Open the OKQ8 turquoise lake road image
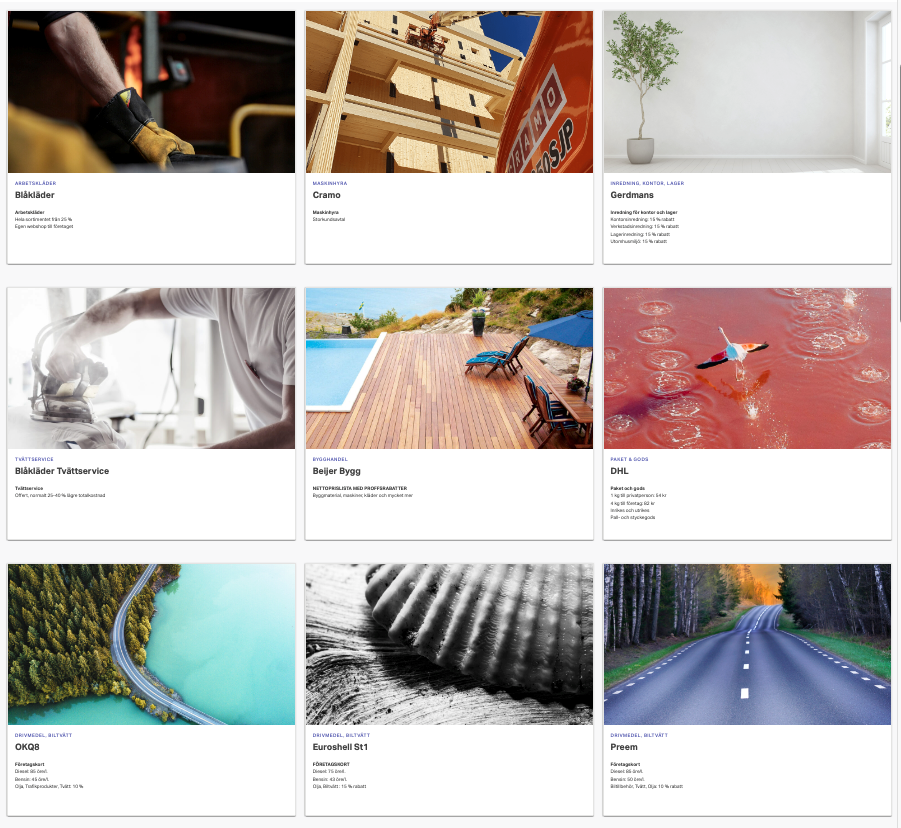Image resolution: width=901 pixels, height=828 pixels. point(151,644)
